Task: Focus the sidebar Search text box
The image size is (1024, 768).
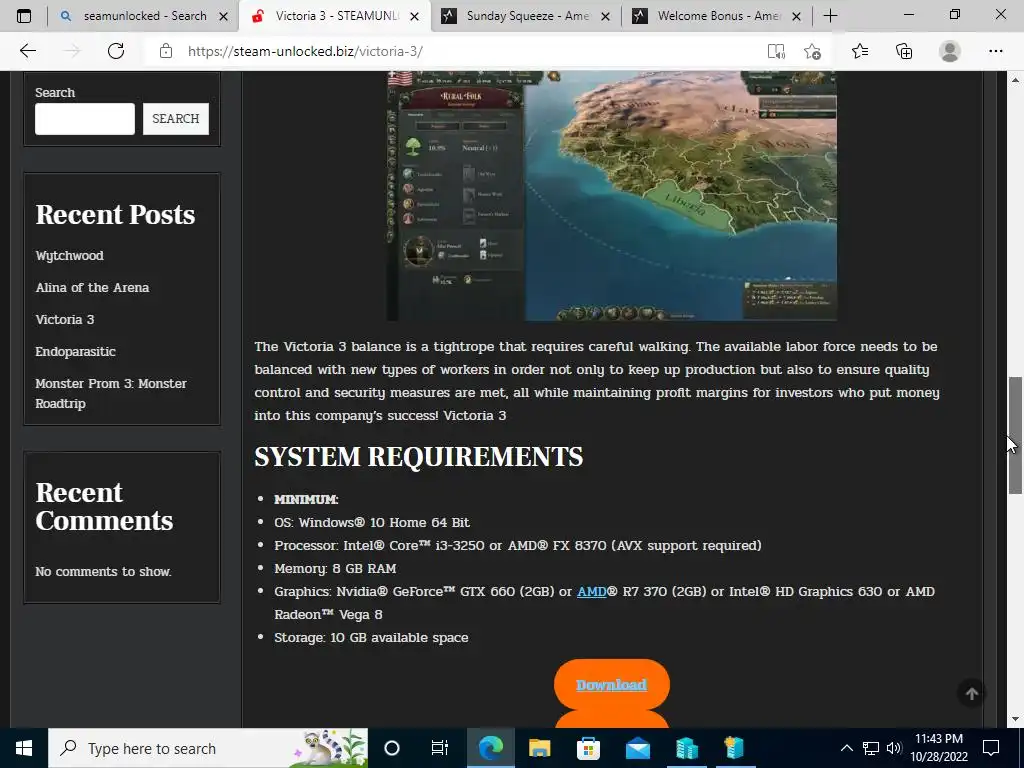Action: pyautogui.click(x=85, y=119)
